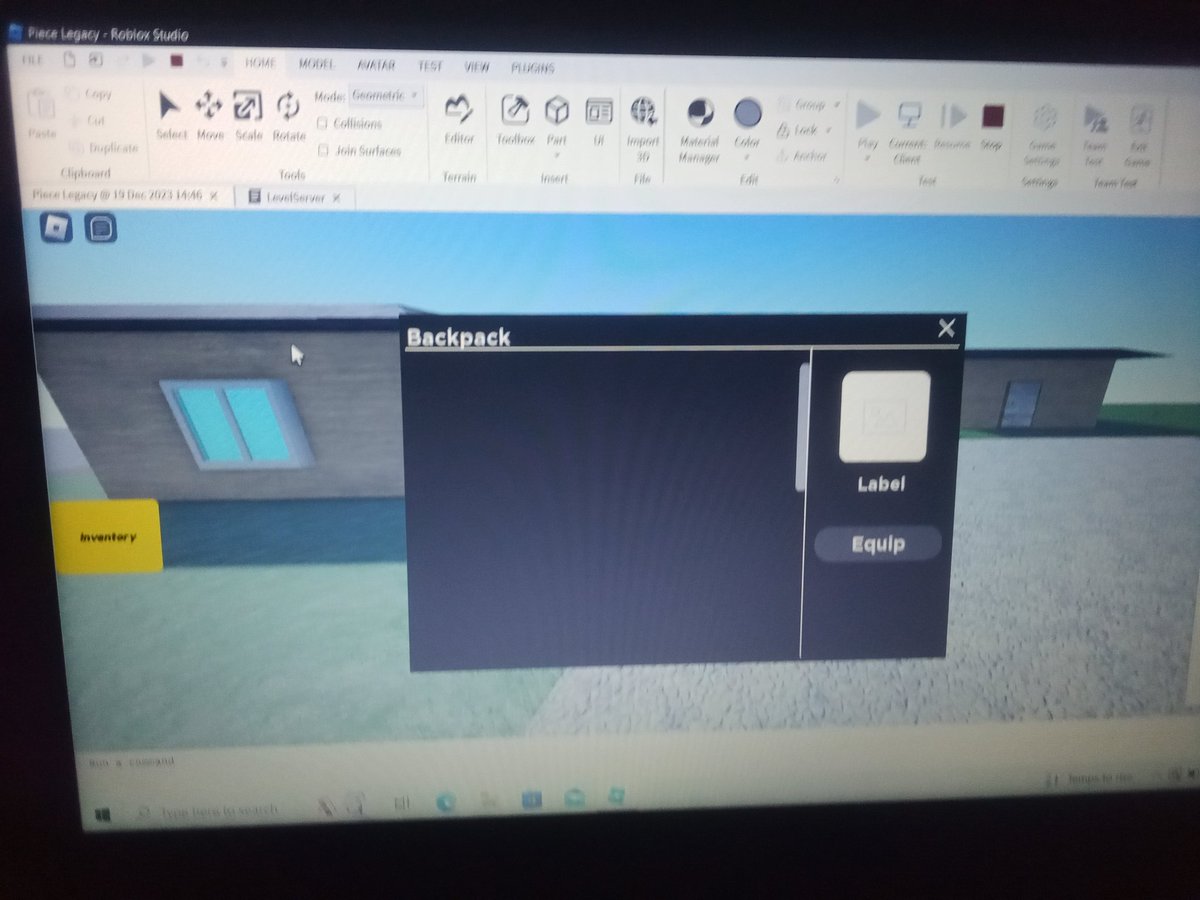The width and height of the screenshot is (1200, 900).
Task: Switch view with Current Client button
Action: click(908, 130)
